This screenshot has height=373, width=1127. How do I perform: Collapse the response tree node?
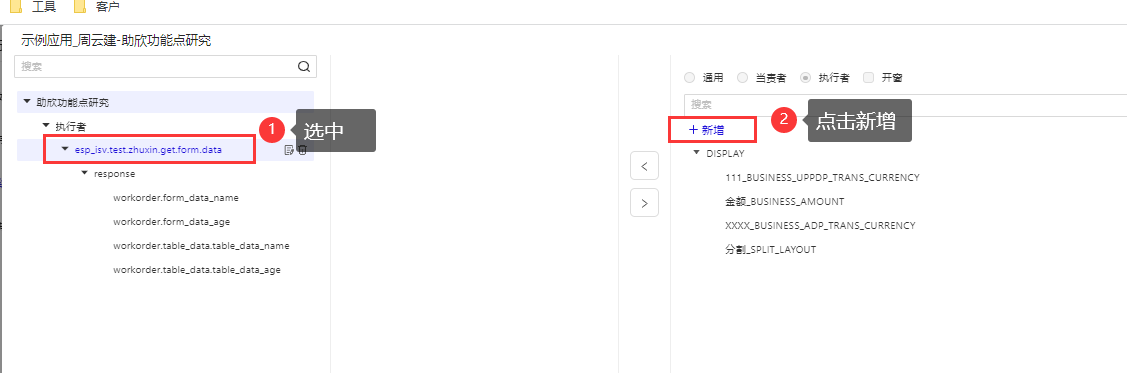[x=85, y=173]
